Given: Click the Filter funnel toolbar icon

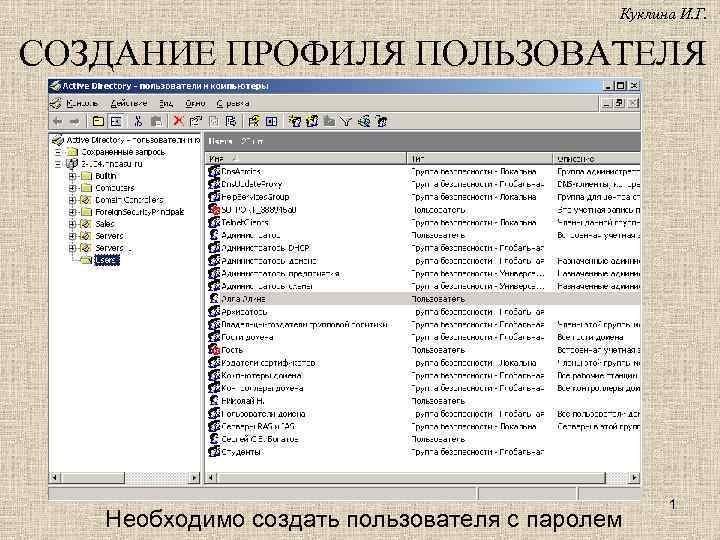Looking at the screenshot, I should [x=346, y=121].
